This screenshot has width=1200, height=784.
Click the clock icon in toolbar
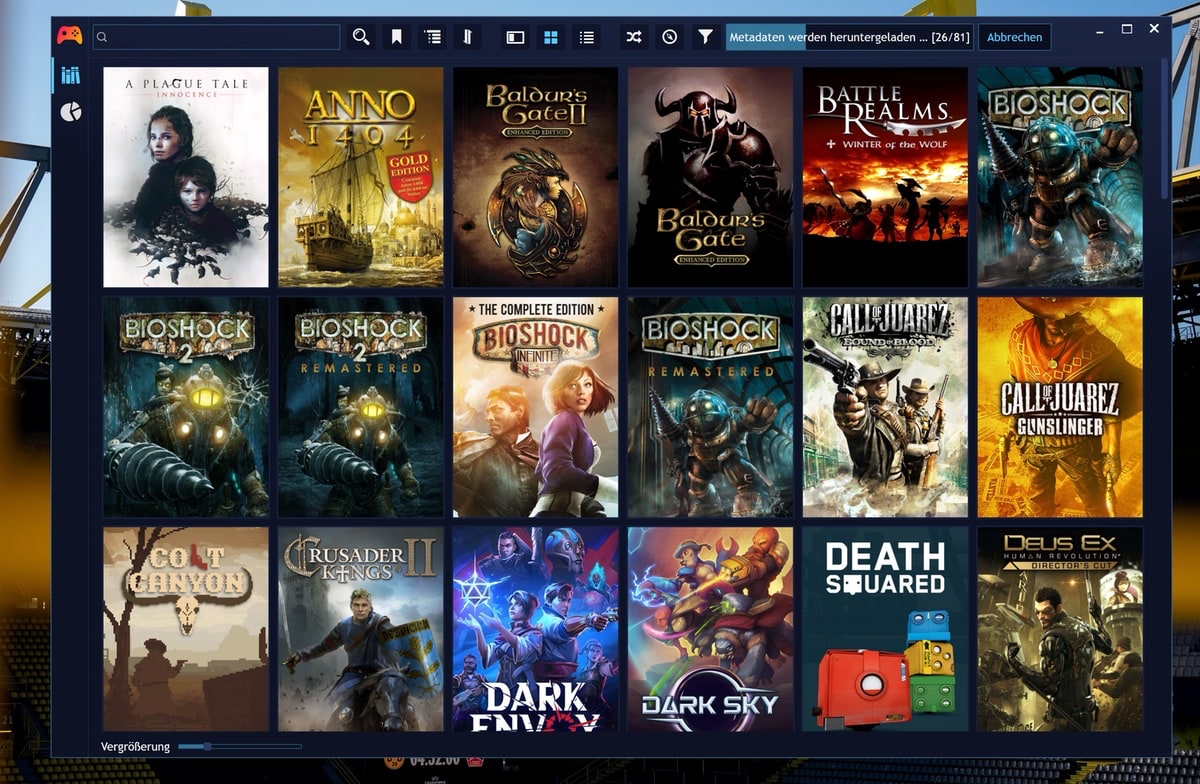click(669, 37)
